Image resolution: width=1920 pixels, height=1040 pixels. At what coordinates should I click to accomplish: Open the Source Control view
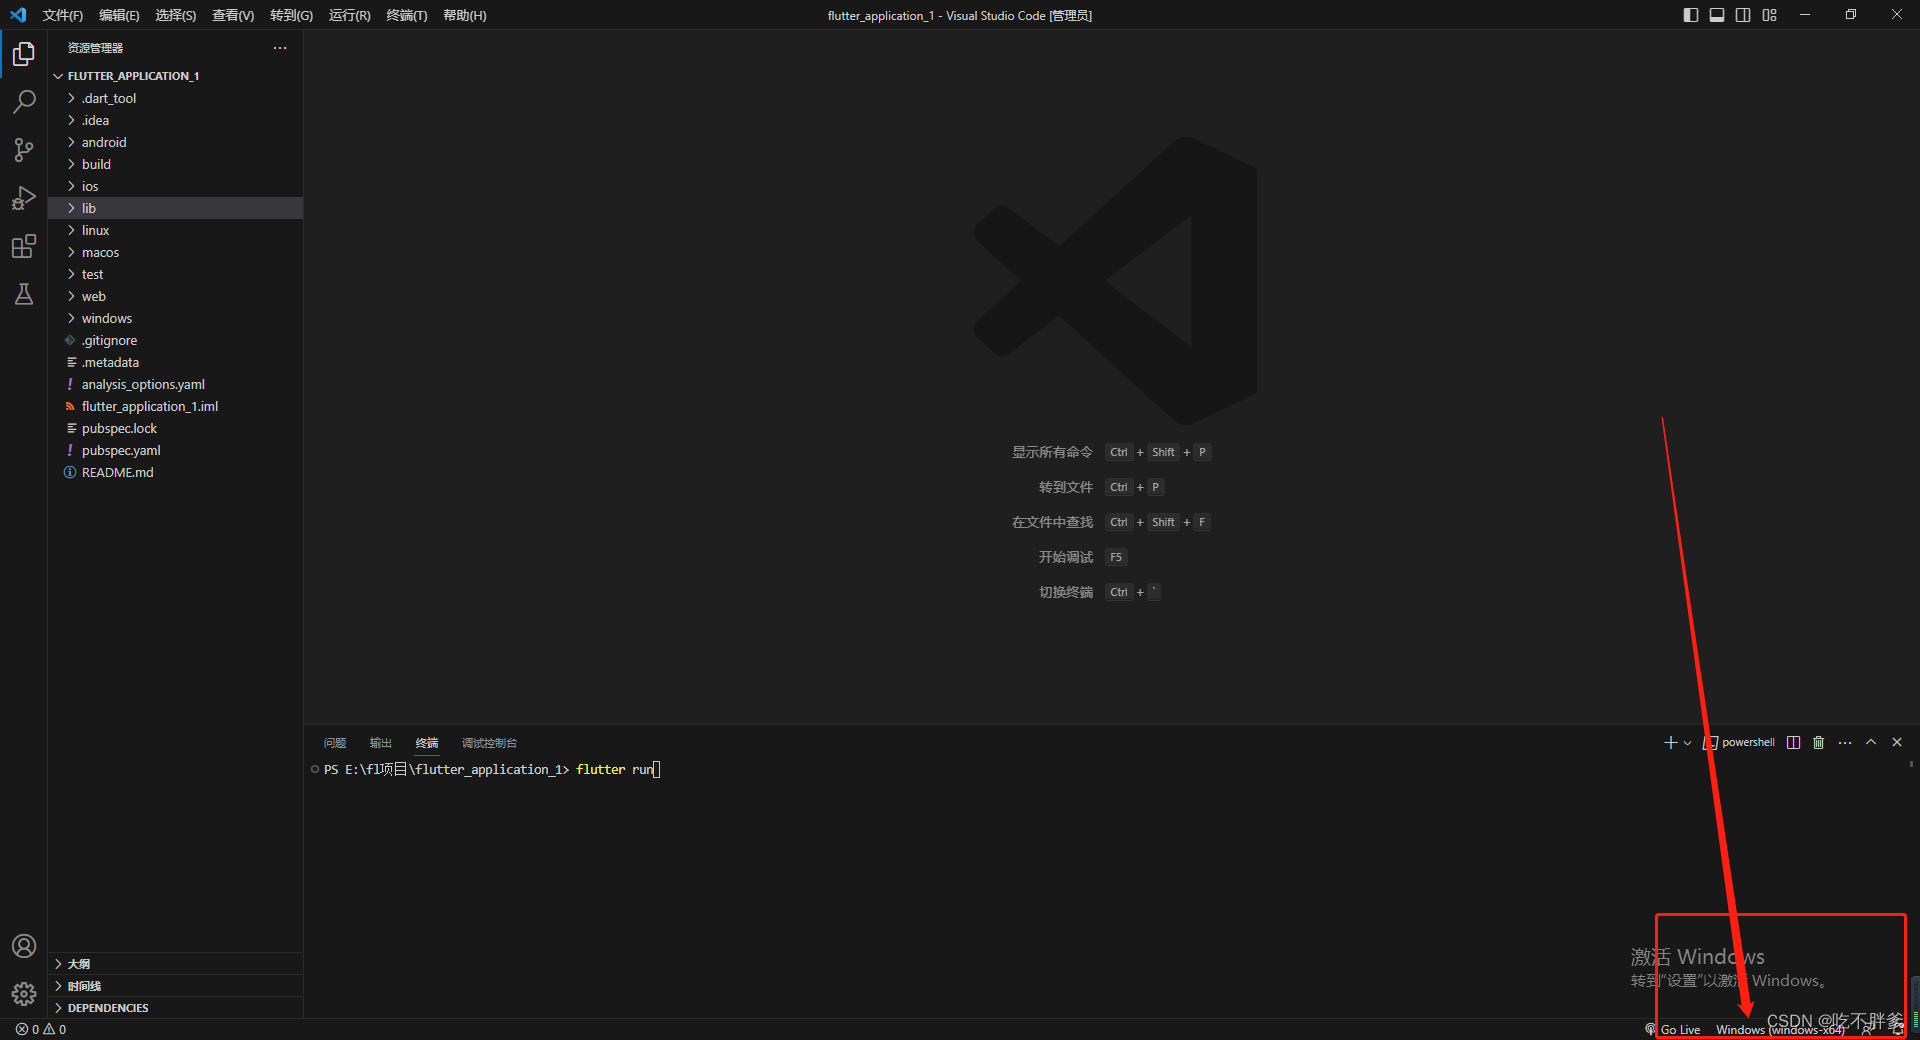(x=24, y=150)
